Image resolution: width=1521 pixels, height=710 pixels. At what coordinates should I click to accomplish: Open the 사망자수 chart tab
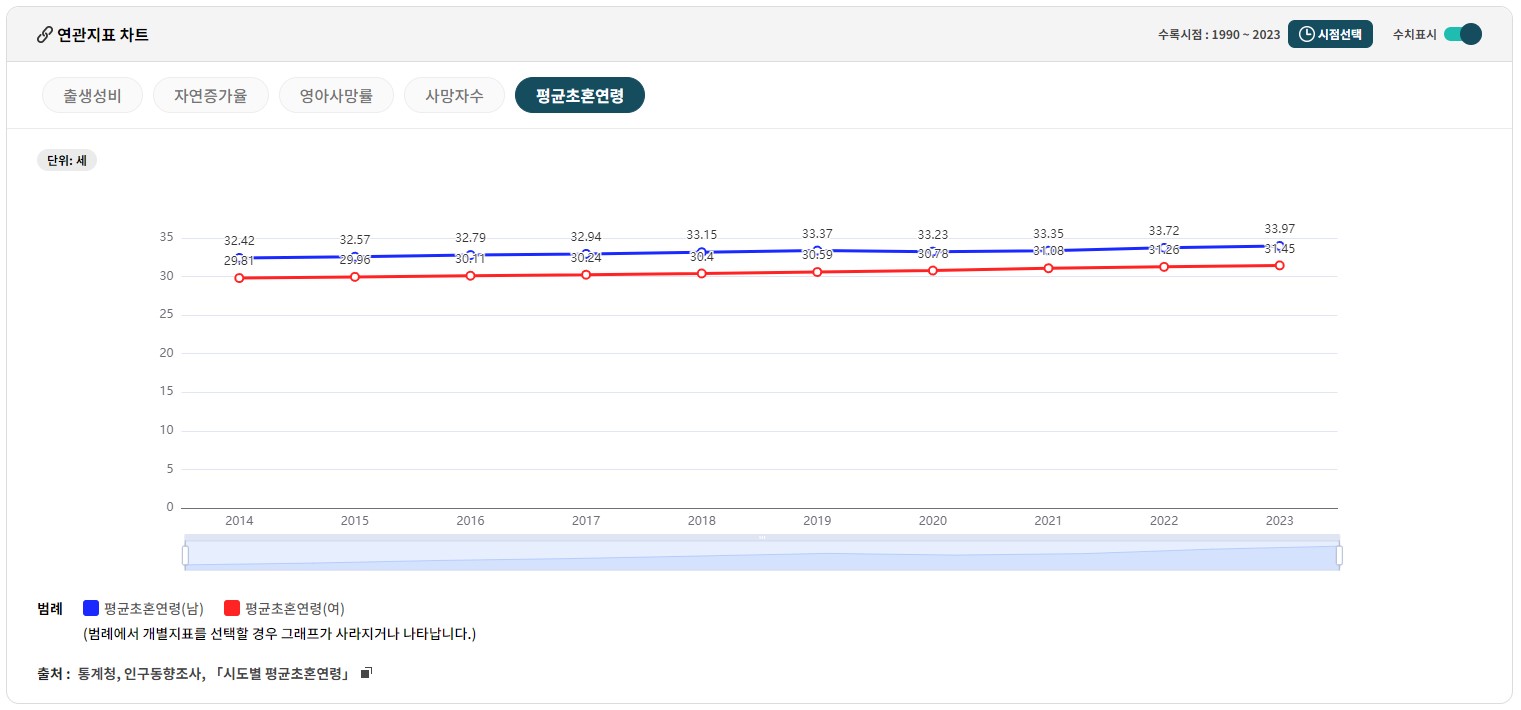[454, 95]
